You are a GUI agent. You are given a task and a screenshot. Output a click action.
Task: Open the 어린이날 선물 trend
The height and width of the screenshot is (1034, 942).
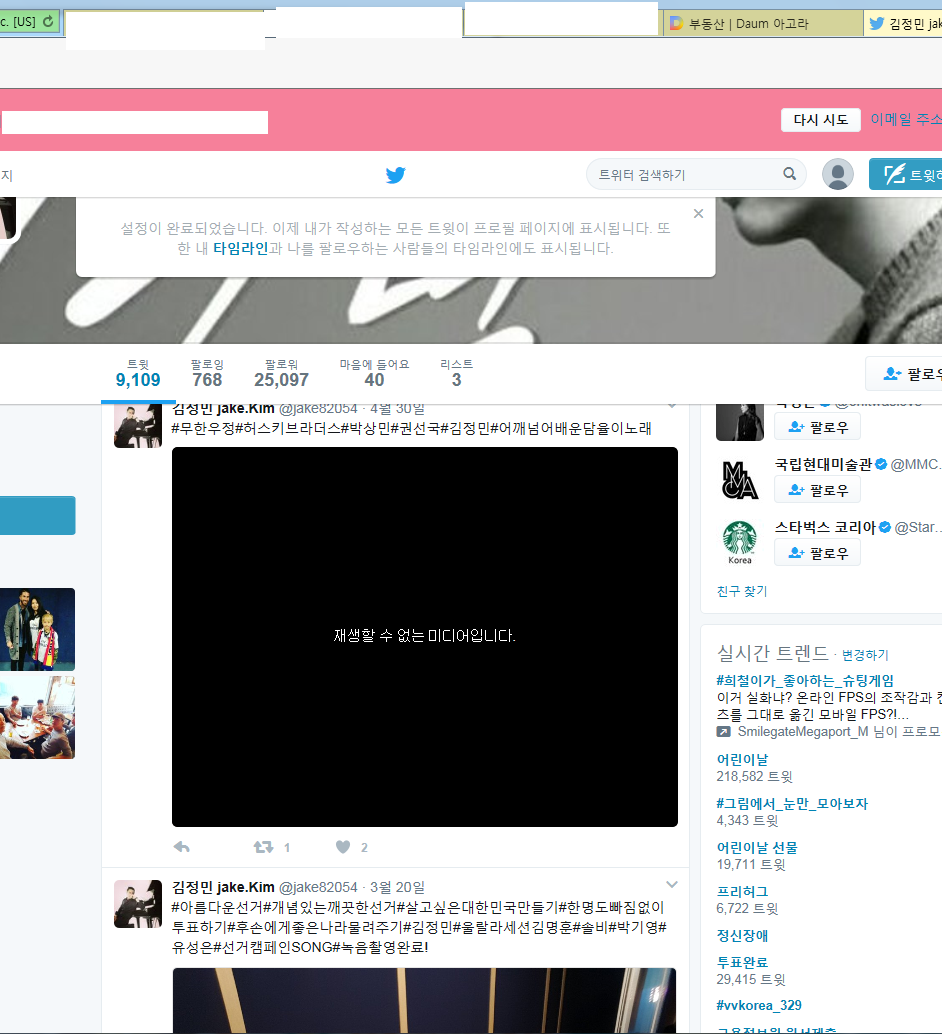tap(757, 847)
